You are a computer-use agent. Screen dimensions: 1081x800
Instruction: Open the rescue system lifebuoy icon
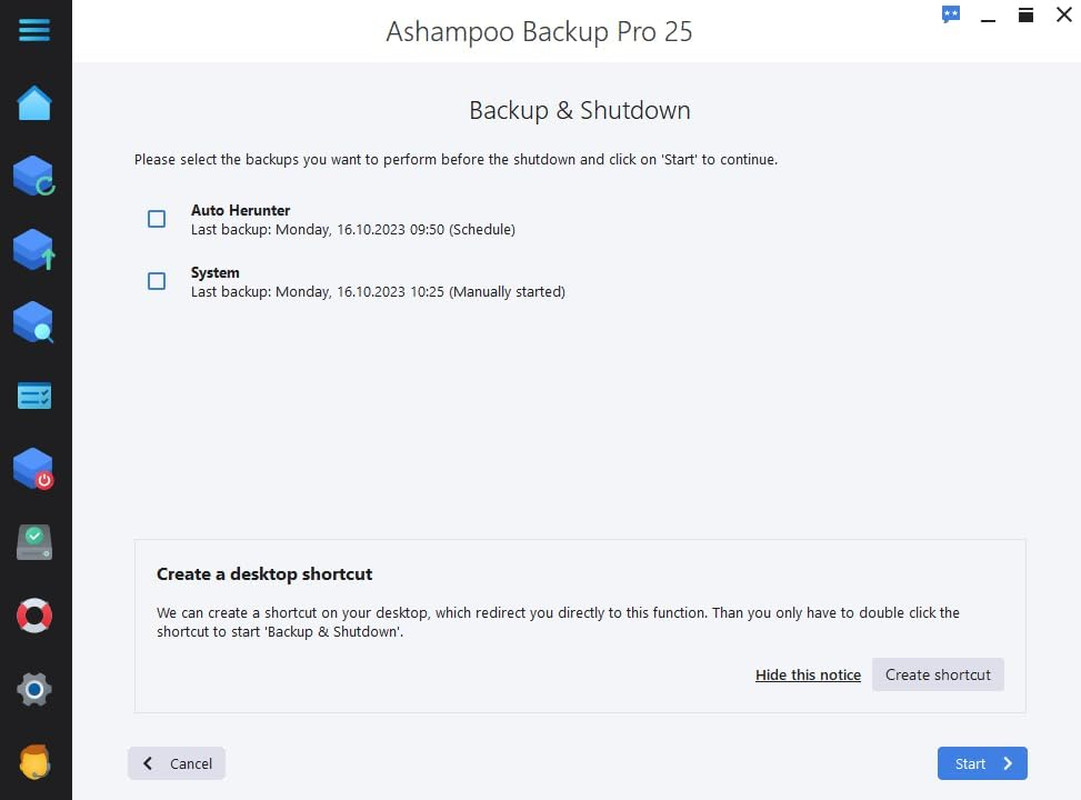point(34,616)
